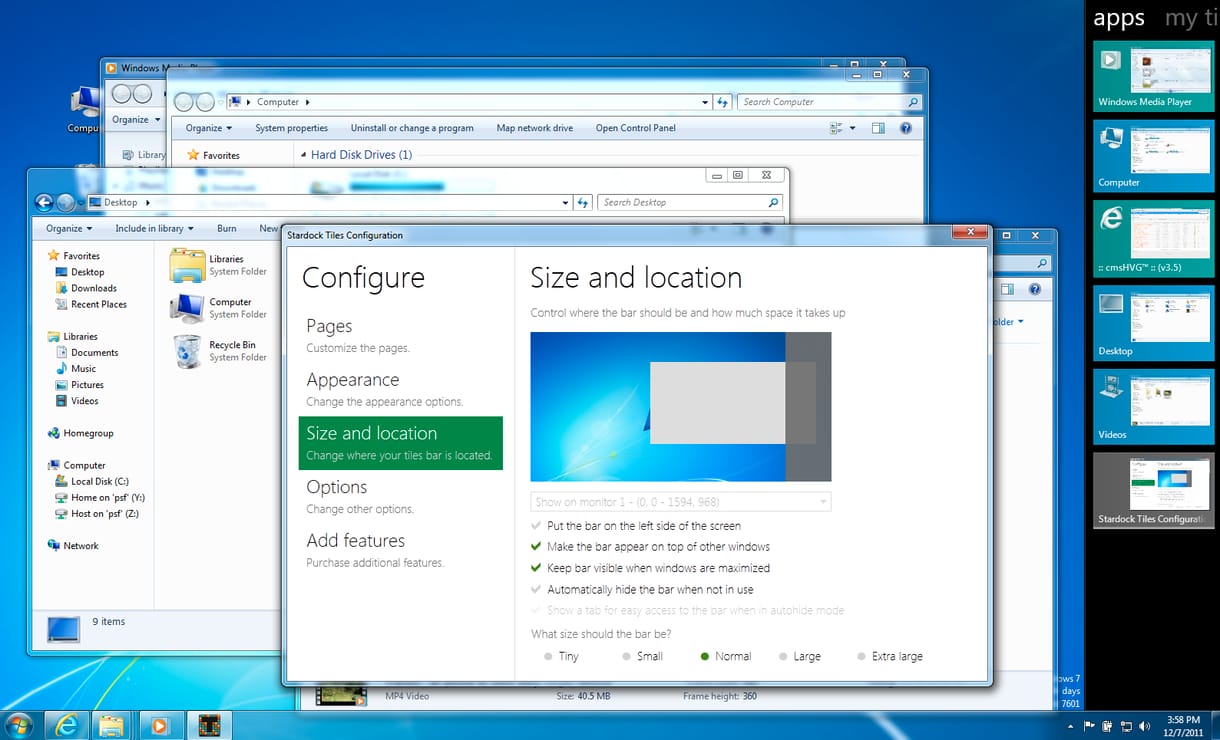Switch to the apps page header

click(x=1119, y=19)
